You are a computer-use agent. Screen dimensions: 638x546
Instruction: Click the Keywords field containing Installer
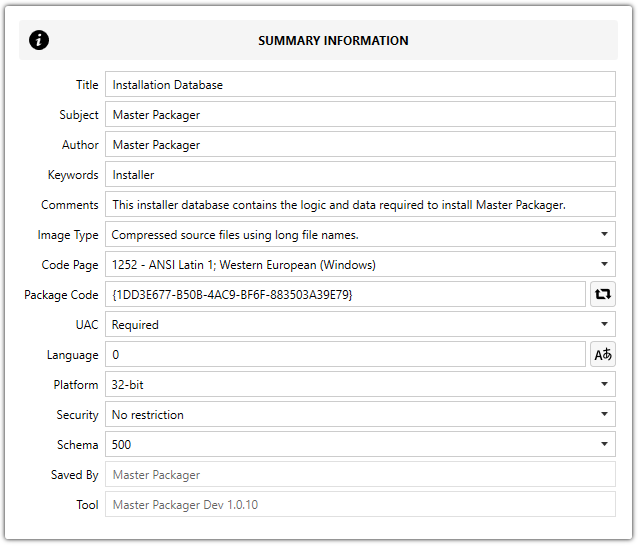coord(360,175)
